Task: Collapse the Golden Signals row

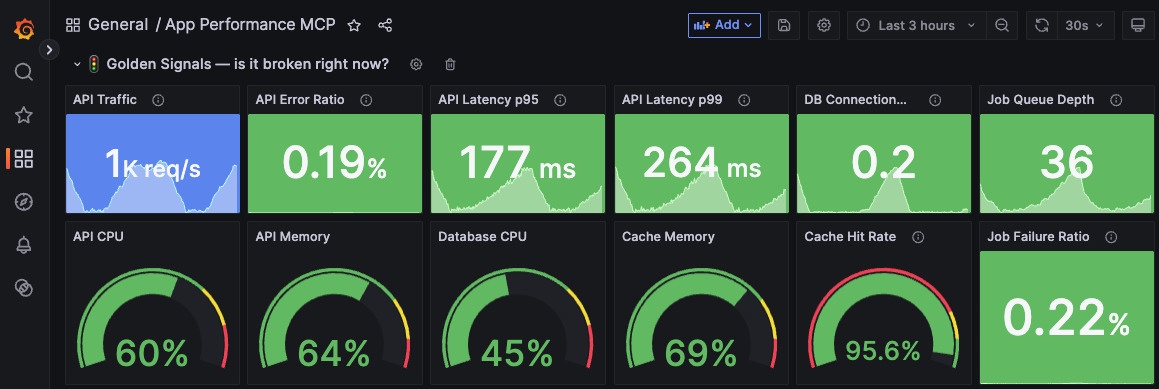Action: coord(77,64)
